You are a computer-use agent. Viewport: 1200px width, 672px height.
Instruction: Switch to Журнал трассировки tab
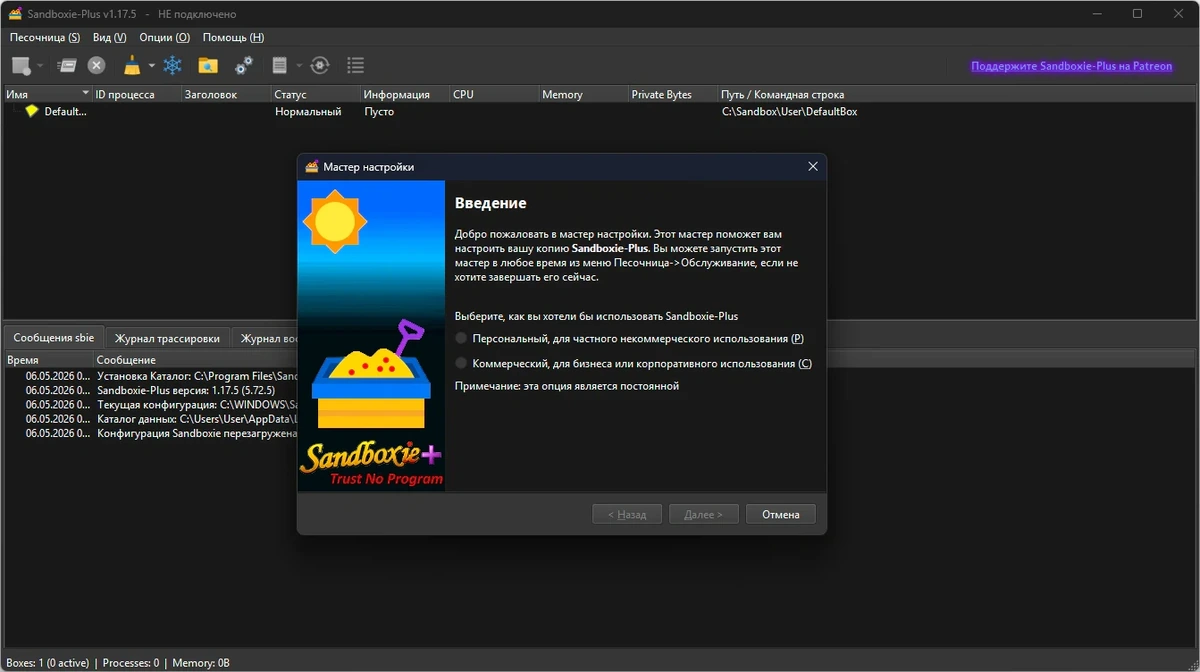click(x=167, y=339)
